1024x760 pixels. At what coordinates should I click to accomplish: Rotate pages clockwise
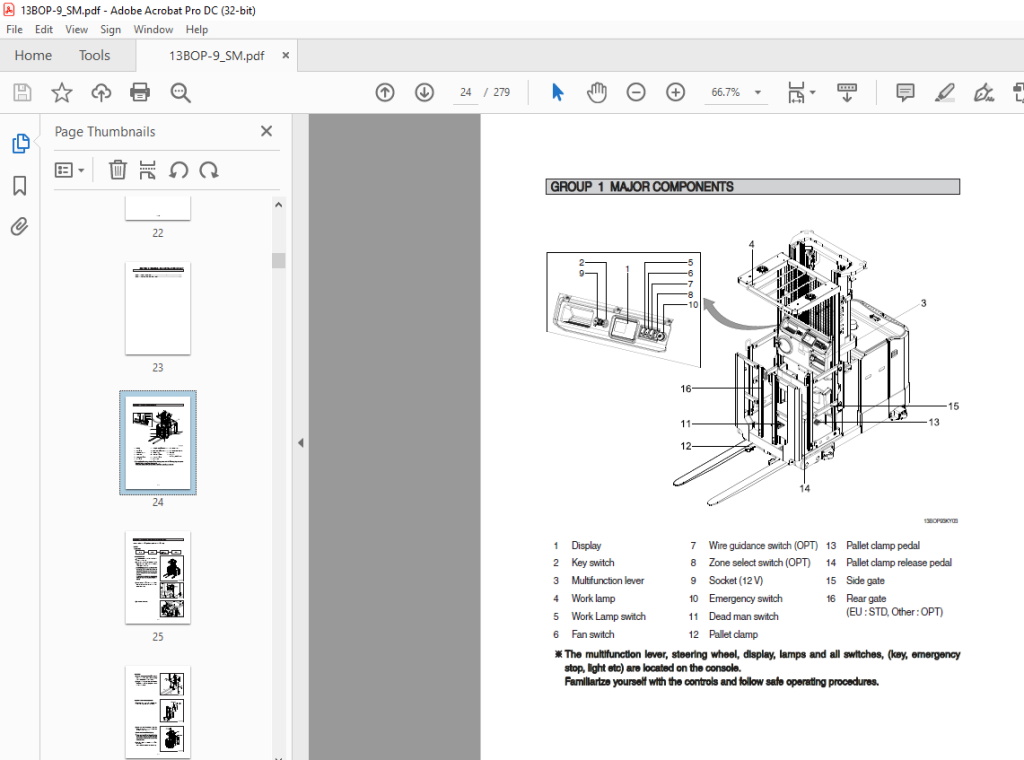coord(209,170)
